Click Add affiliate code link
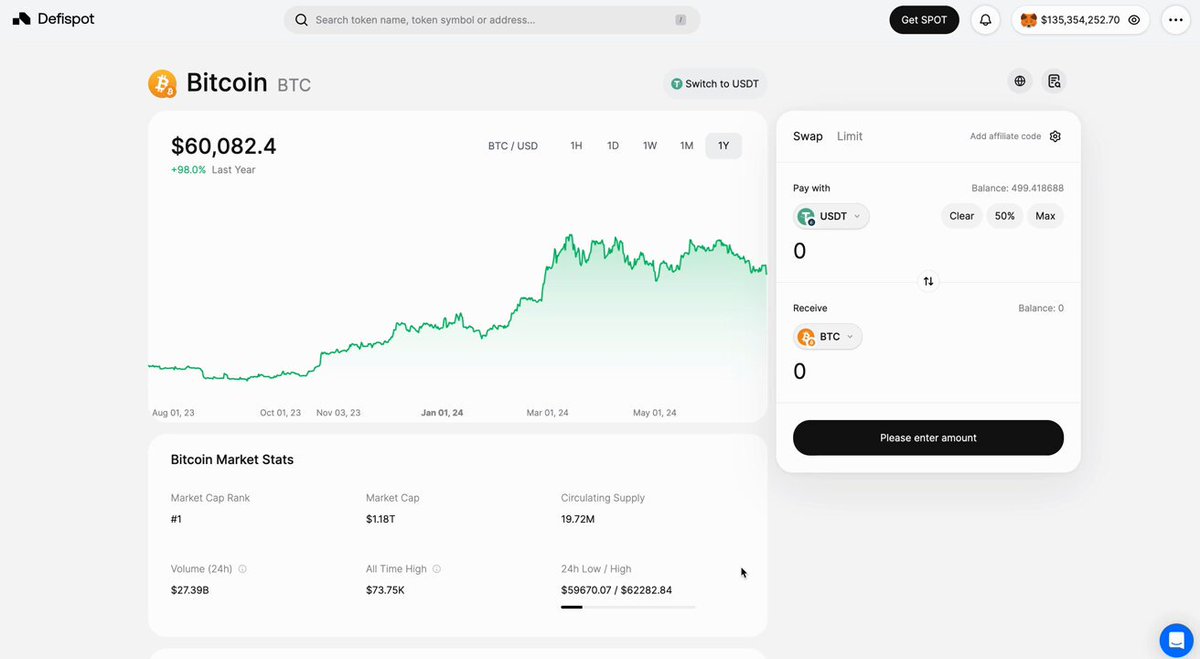Screen dimensions: 1200x659 1005,136
